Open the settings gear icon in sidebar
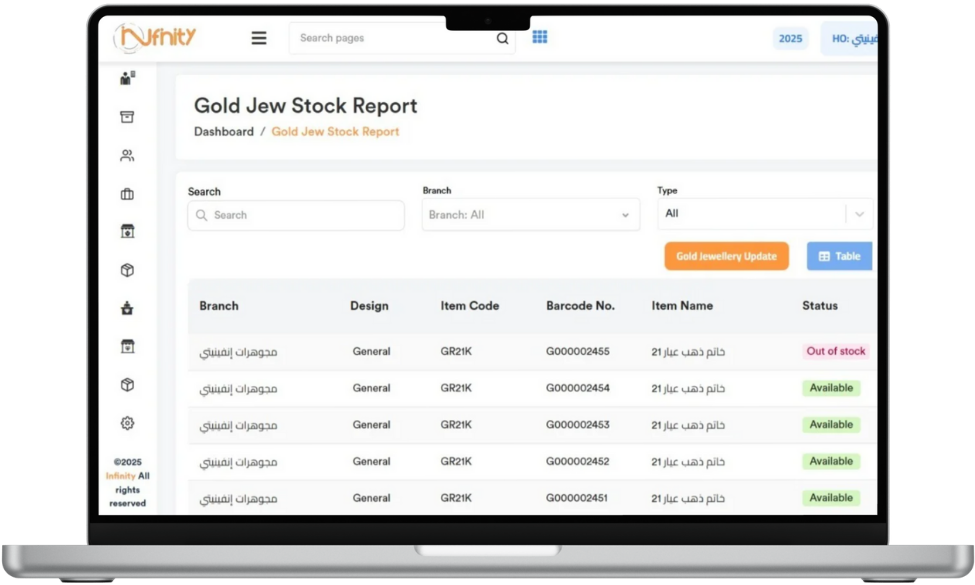This screenshot has width=975, height=585. pos(127,423)
